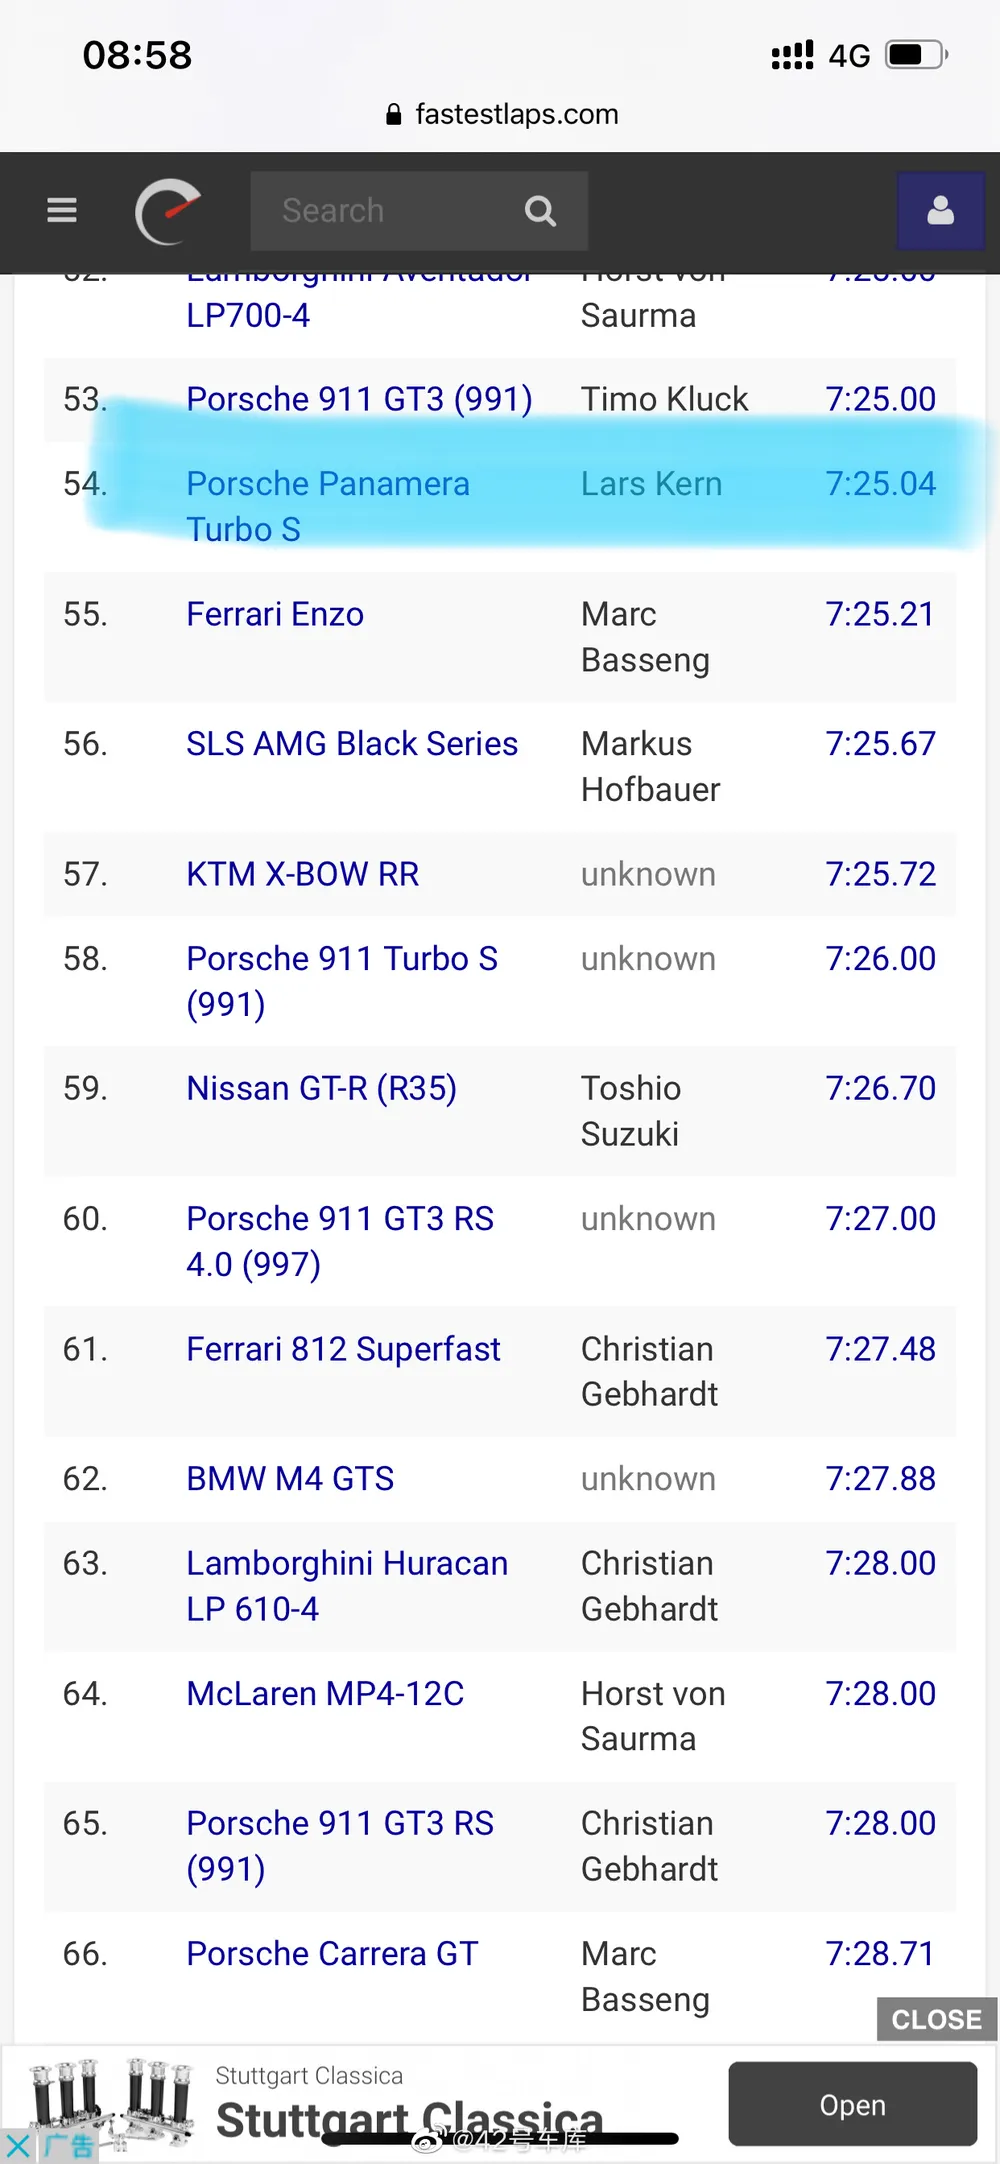
Task: View the Ferrari 812 Superfast page
Action: pos(343,1349)
